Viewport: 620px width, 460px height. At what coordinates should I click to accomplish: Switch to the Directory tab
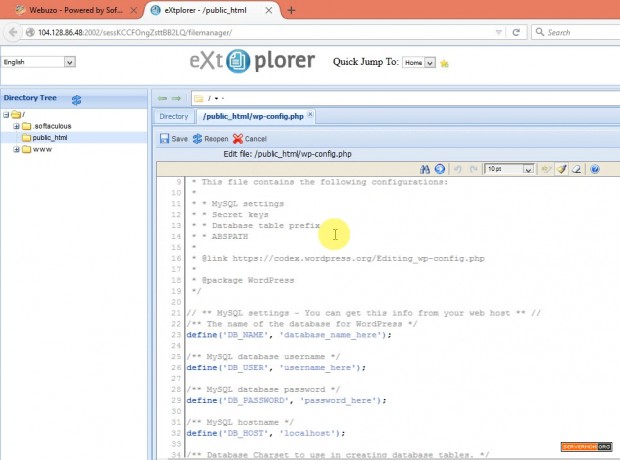[174, 116]
